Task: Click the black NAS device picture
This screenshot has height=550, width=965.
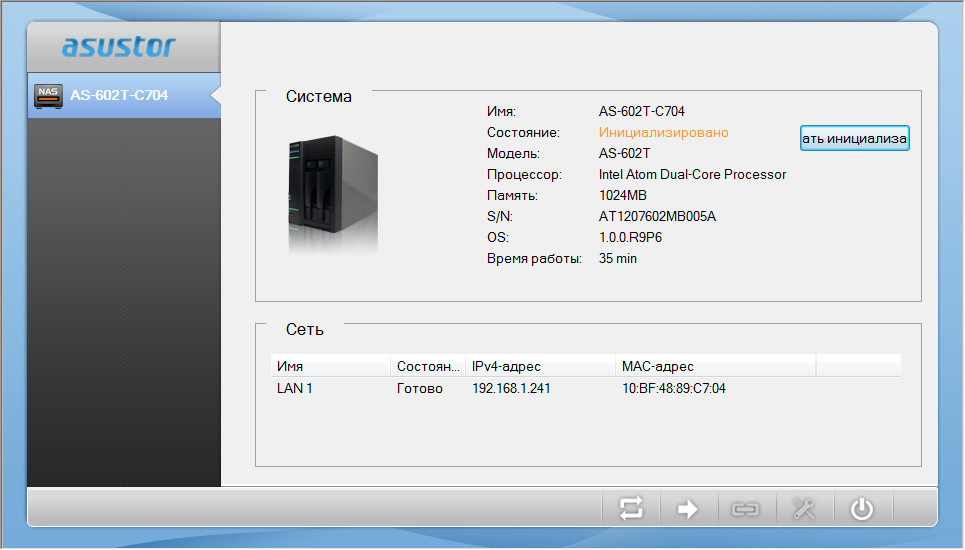Action: point(332,196)
